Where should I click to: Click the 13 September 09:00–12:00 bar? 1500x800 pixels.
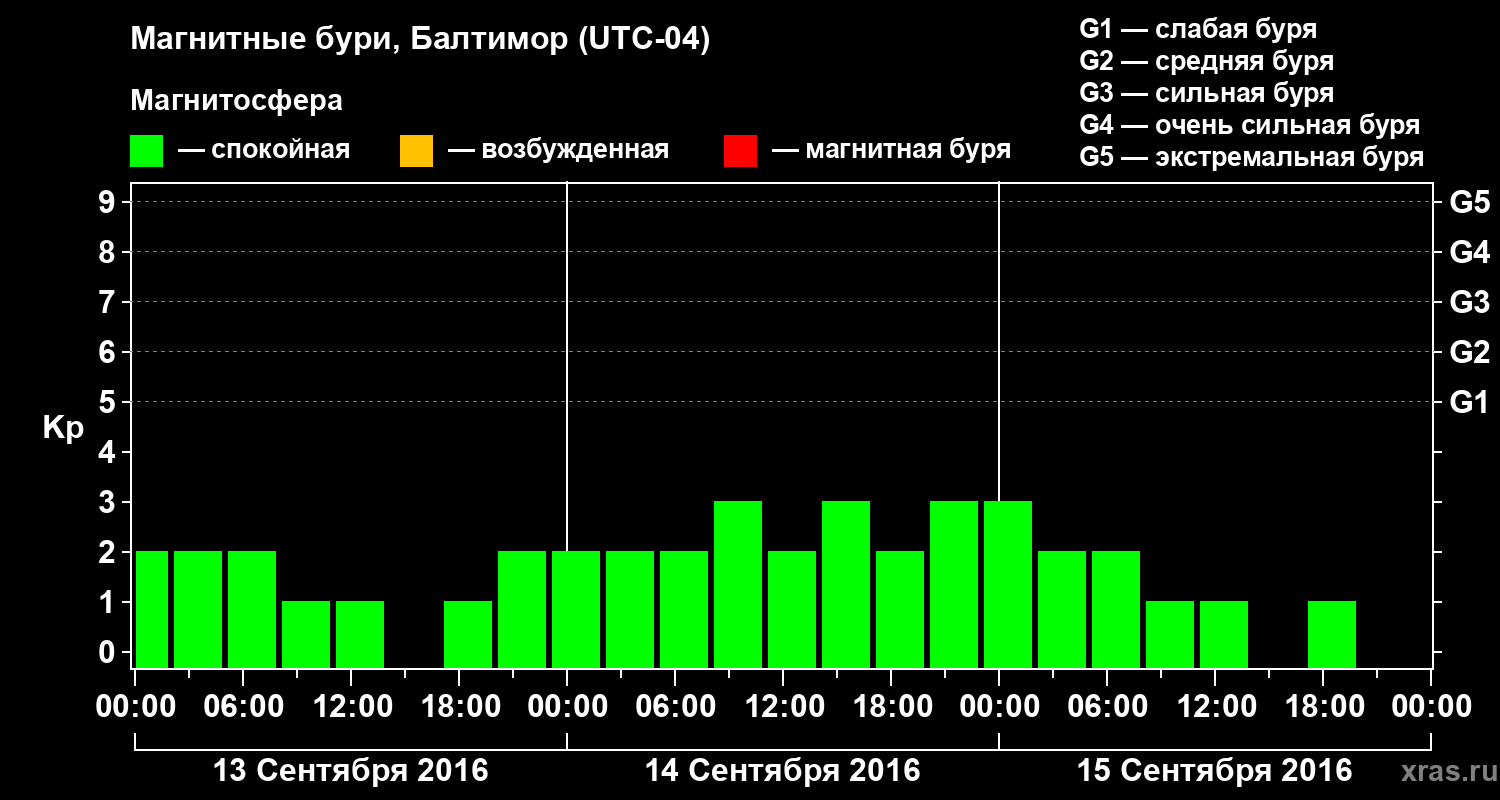tap(306, 634)
